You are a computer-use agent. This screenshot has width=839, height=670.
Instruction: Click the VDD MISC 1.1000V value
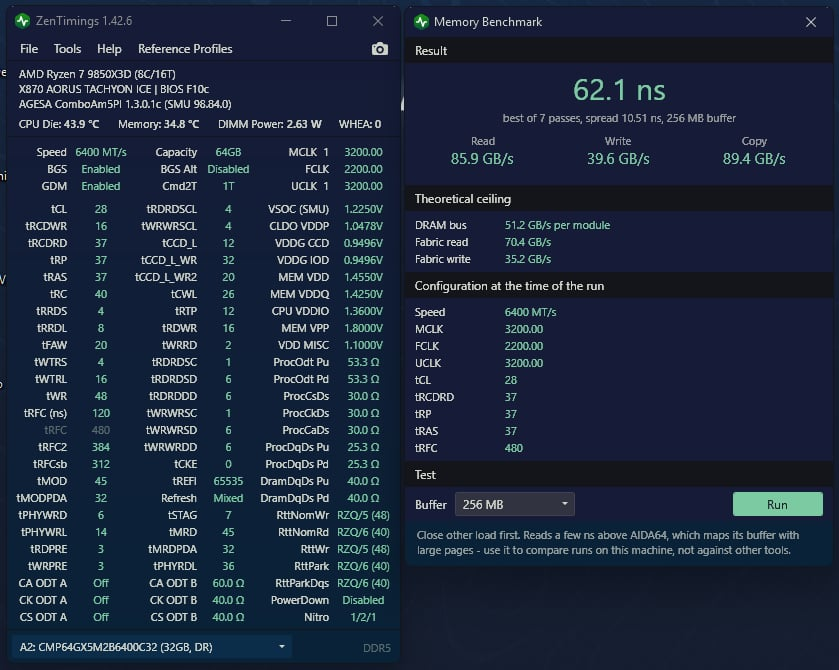point(363,345)
